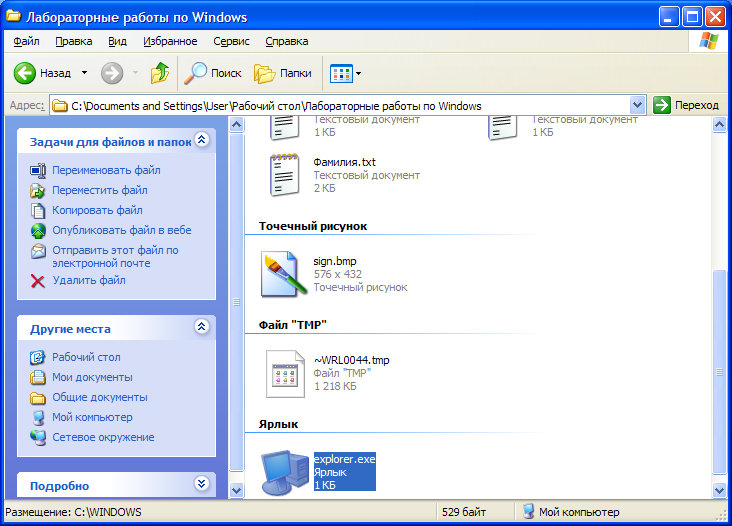
Task: Click Отправить этот файл по электронной почте
Action: coord(115,257)
